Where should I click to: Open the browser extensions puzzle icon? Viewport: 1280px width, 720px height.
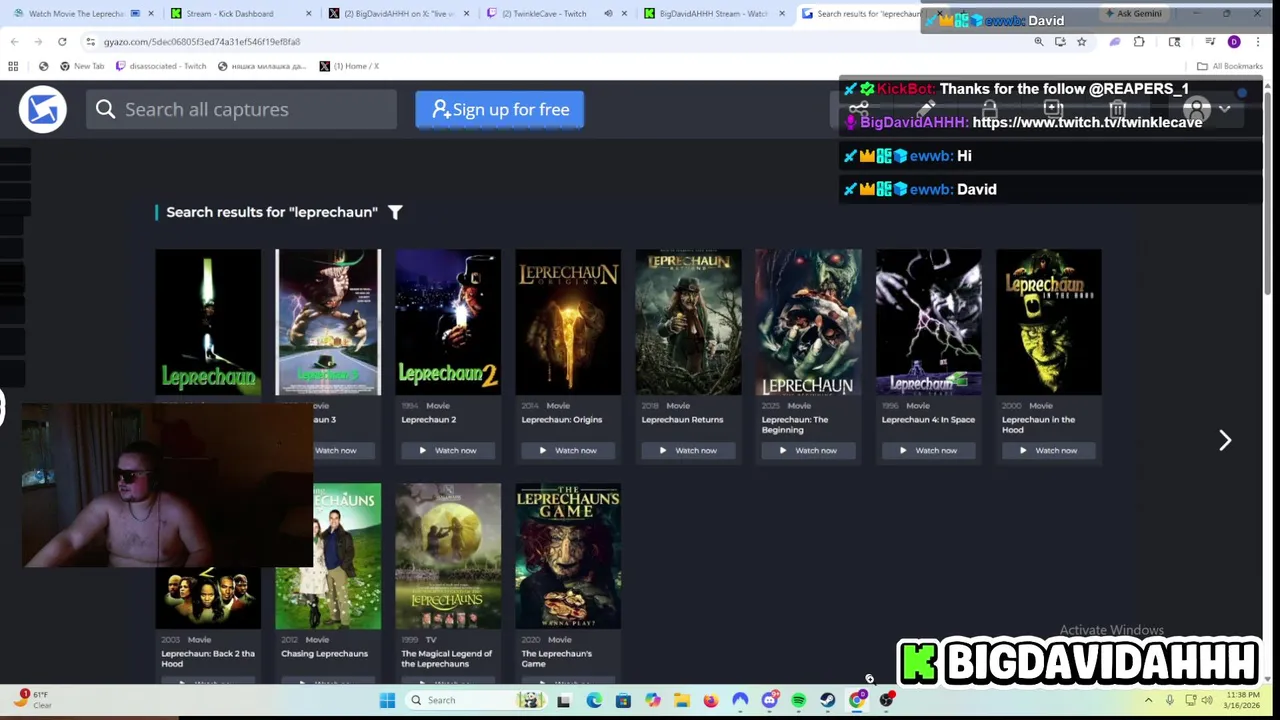click(x=1139, y=42)
